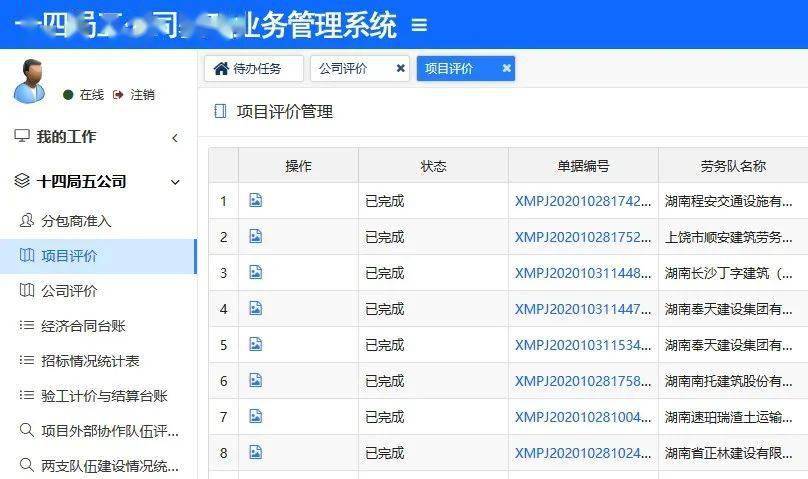Close the 公司评价 tab

[400, 69]
